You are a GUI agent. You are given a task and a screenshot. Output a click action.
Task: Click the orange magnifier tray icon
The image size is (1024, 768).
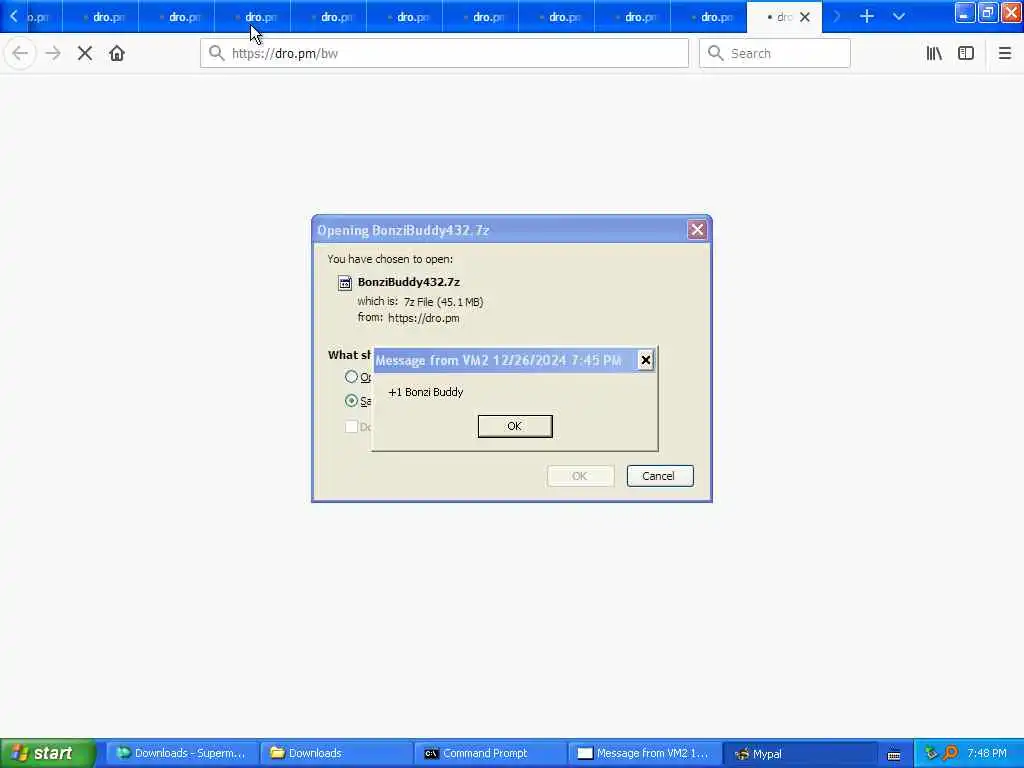coord(950,753)
